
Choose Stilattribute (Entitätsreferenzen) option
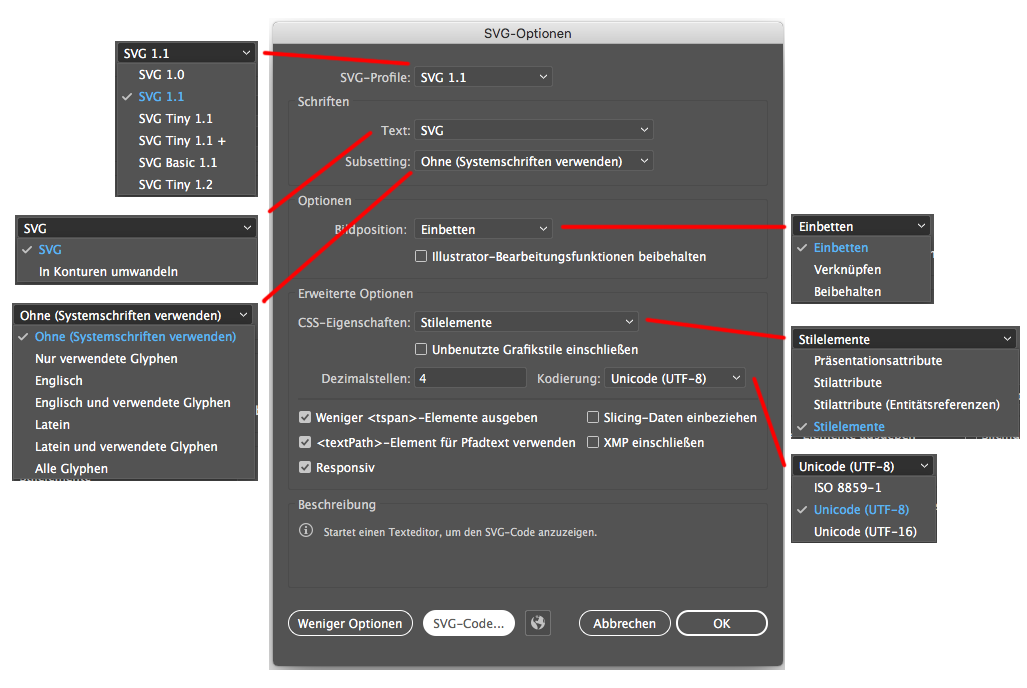(x=905, y=404)
